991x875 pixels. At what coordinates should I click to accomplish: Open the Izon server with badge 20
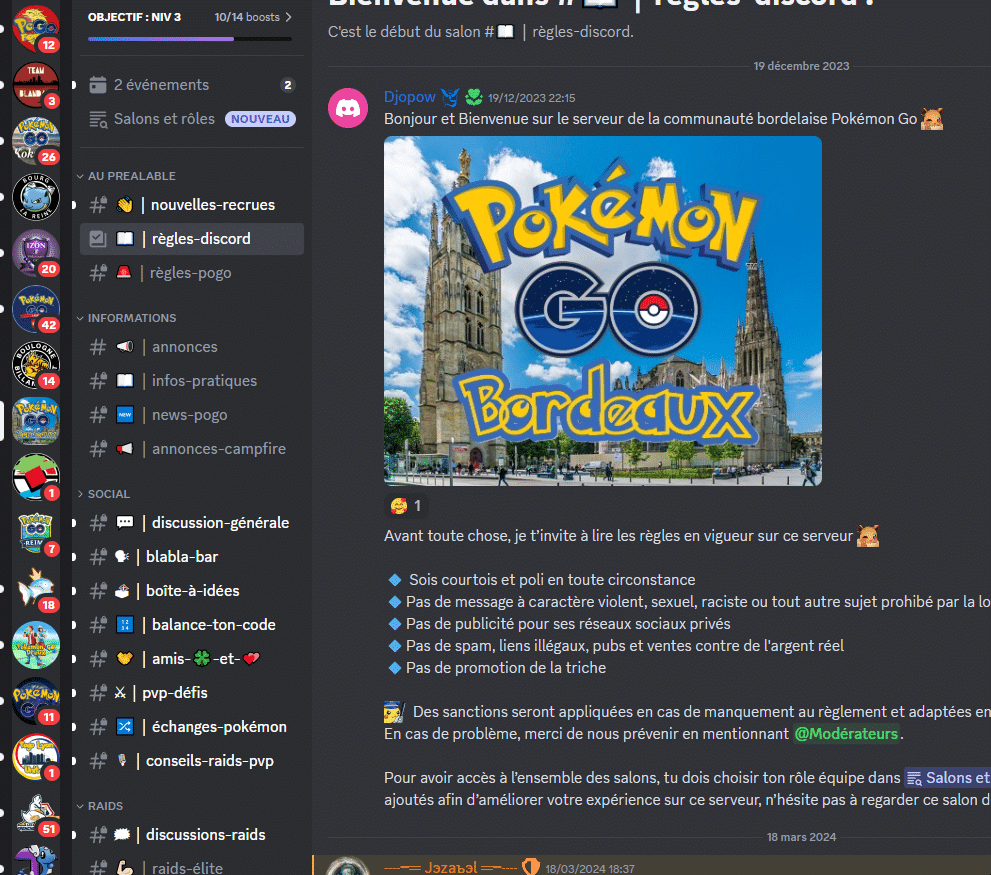[x=36, y=253]
